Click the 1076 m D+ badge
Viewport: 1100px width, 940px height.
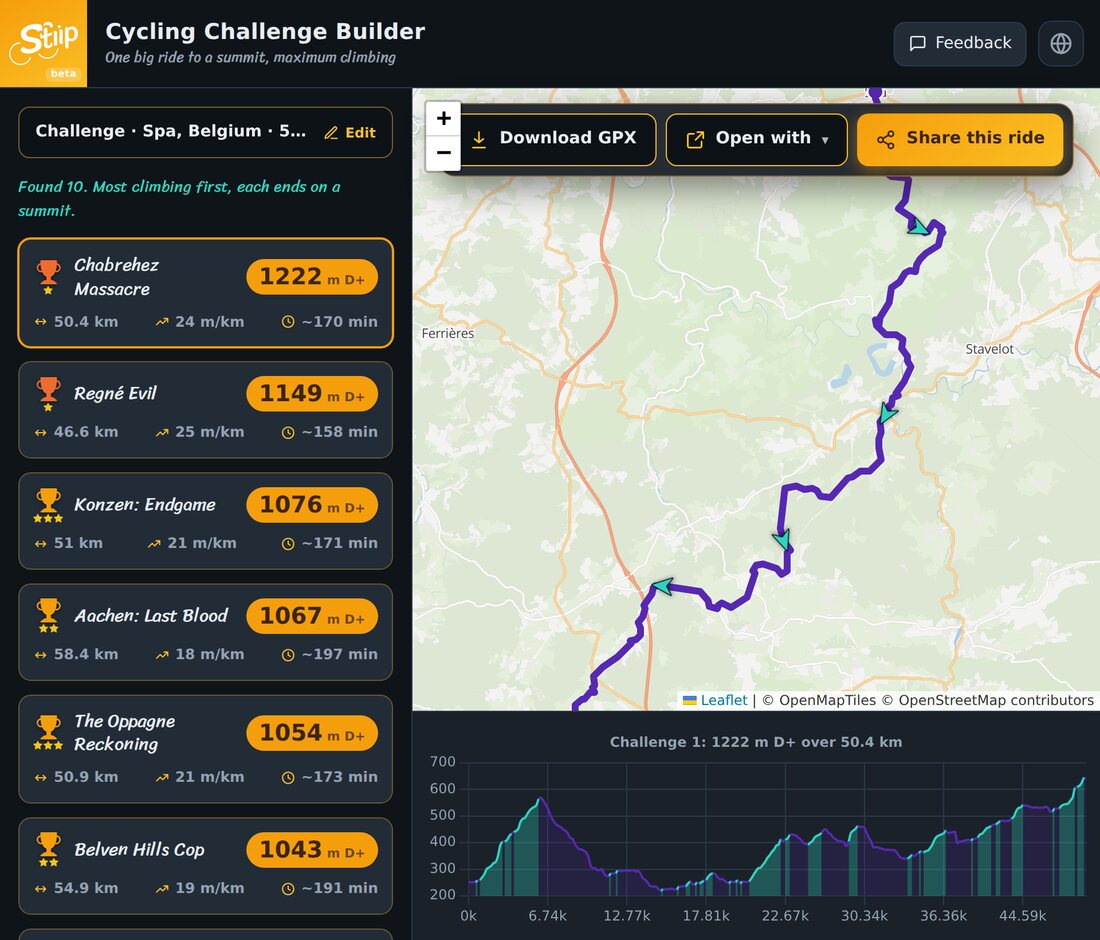click(311, 505)
